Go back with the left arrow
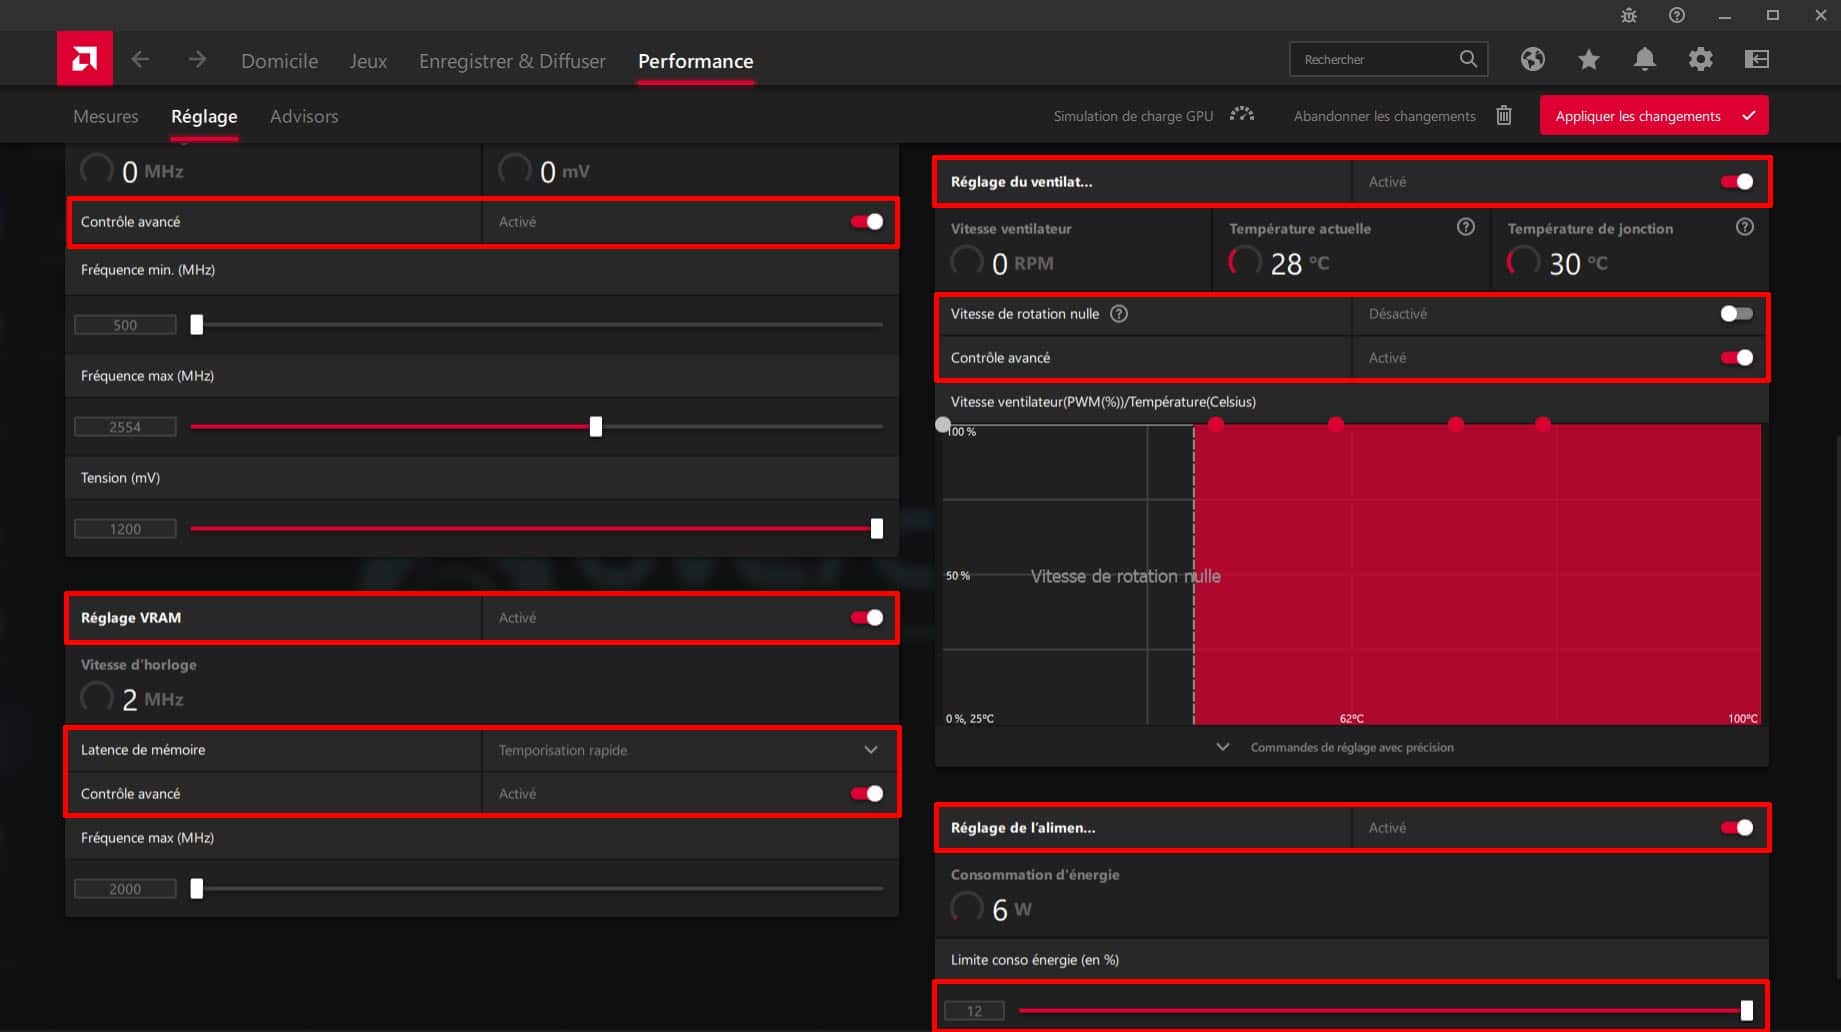 (140, 60)
